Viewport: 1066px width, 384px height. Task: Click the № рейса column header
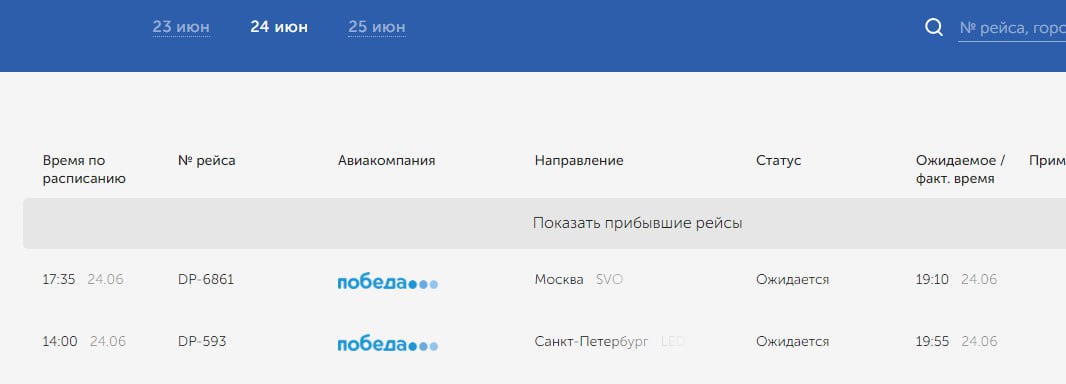pyautogui.click(x=207, y=160)
